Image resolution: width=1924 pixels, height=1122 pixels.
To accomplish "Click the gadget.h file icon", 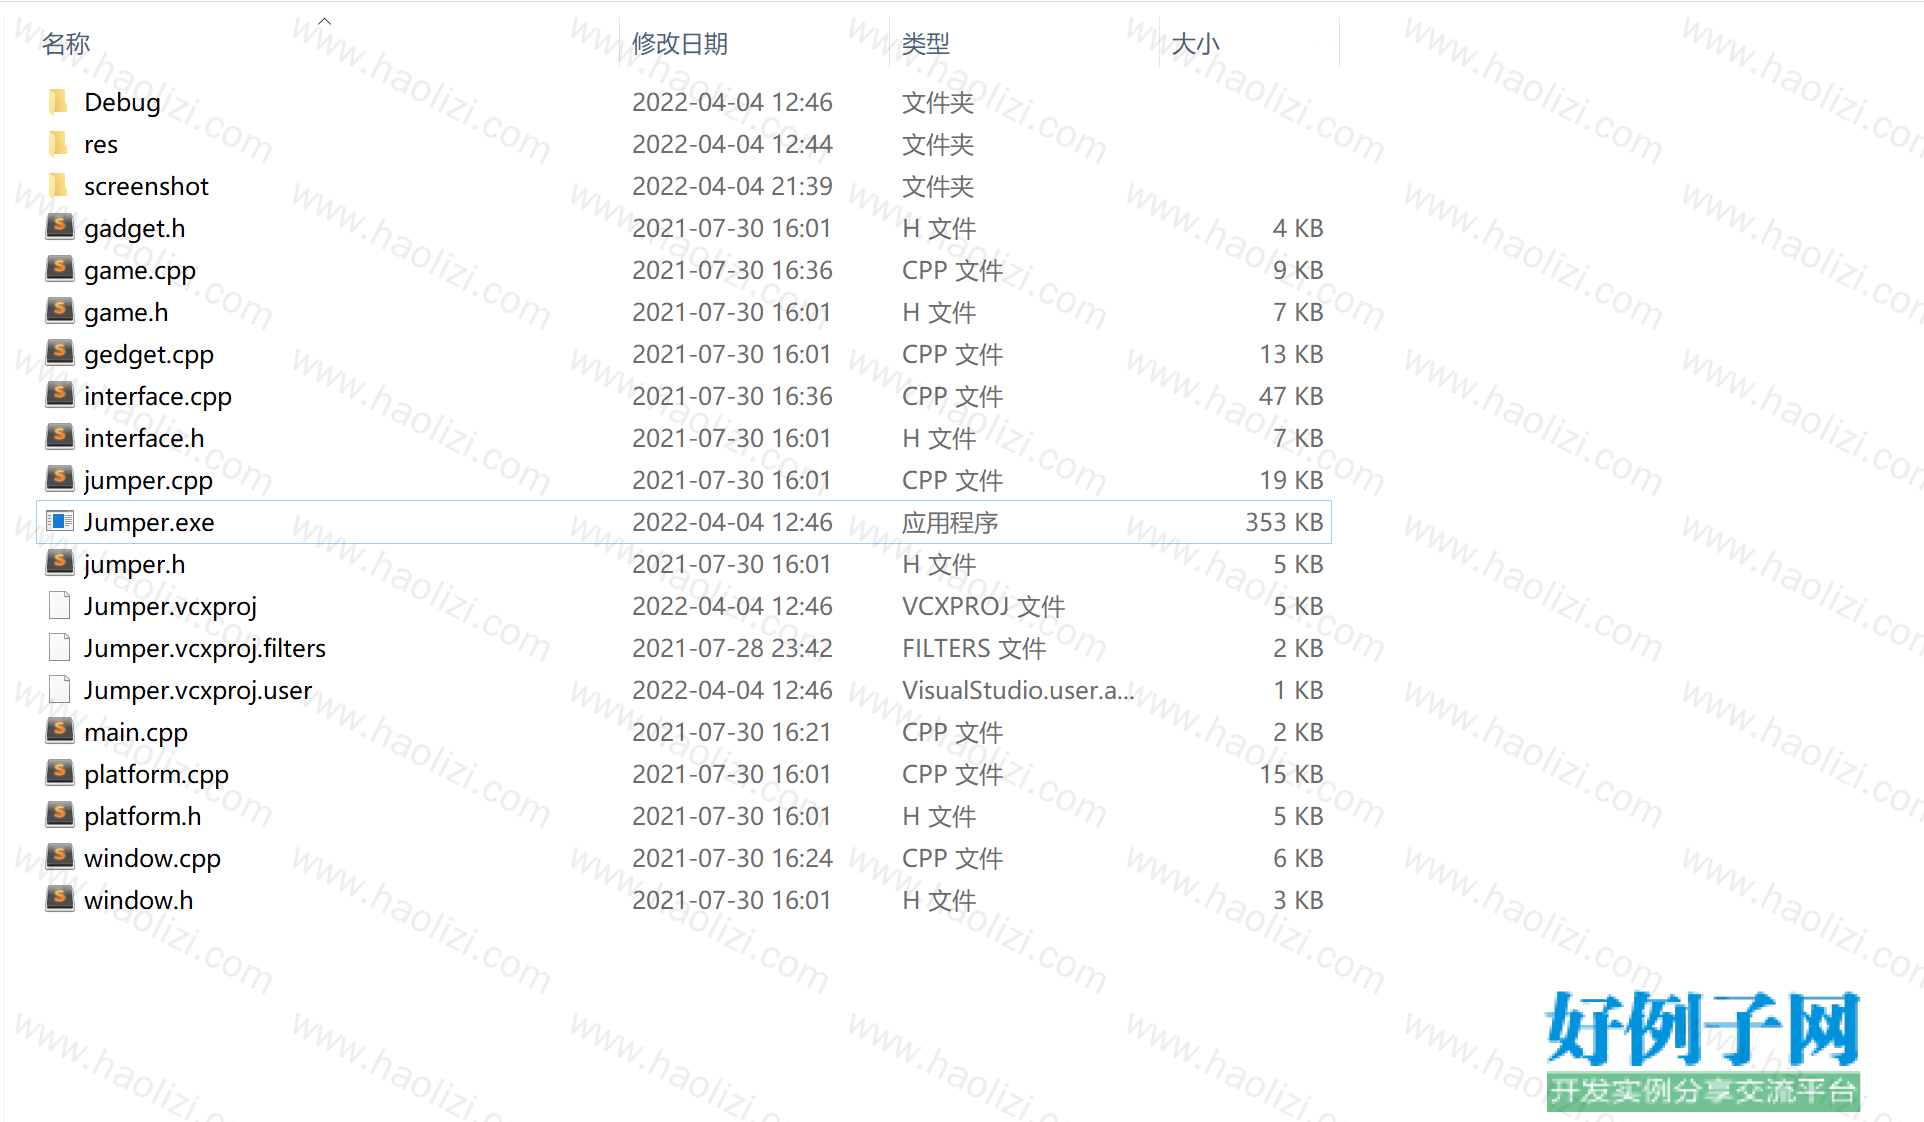I will click(x=60, y=227).
